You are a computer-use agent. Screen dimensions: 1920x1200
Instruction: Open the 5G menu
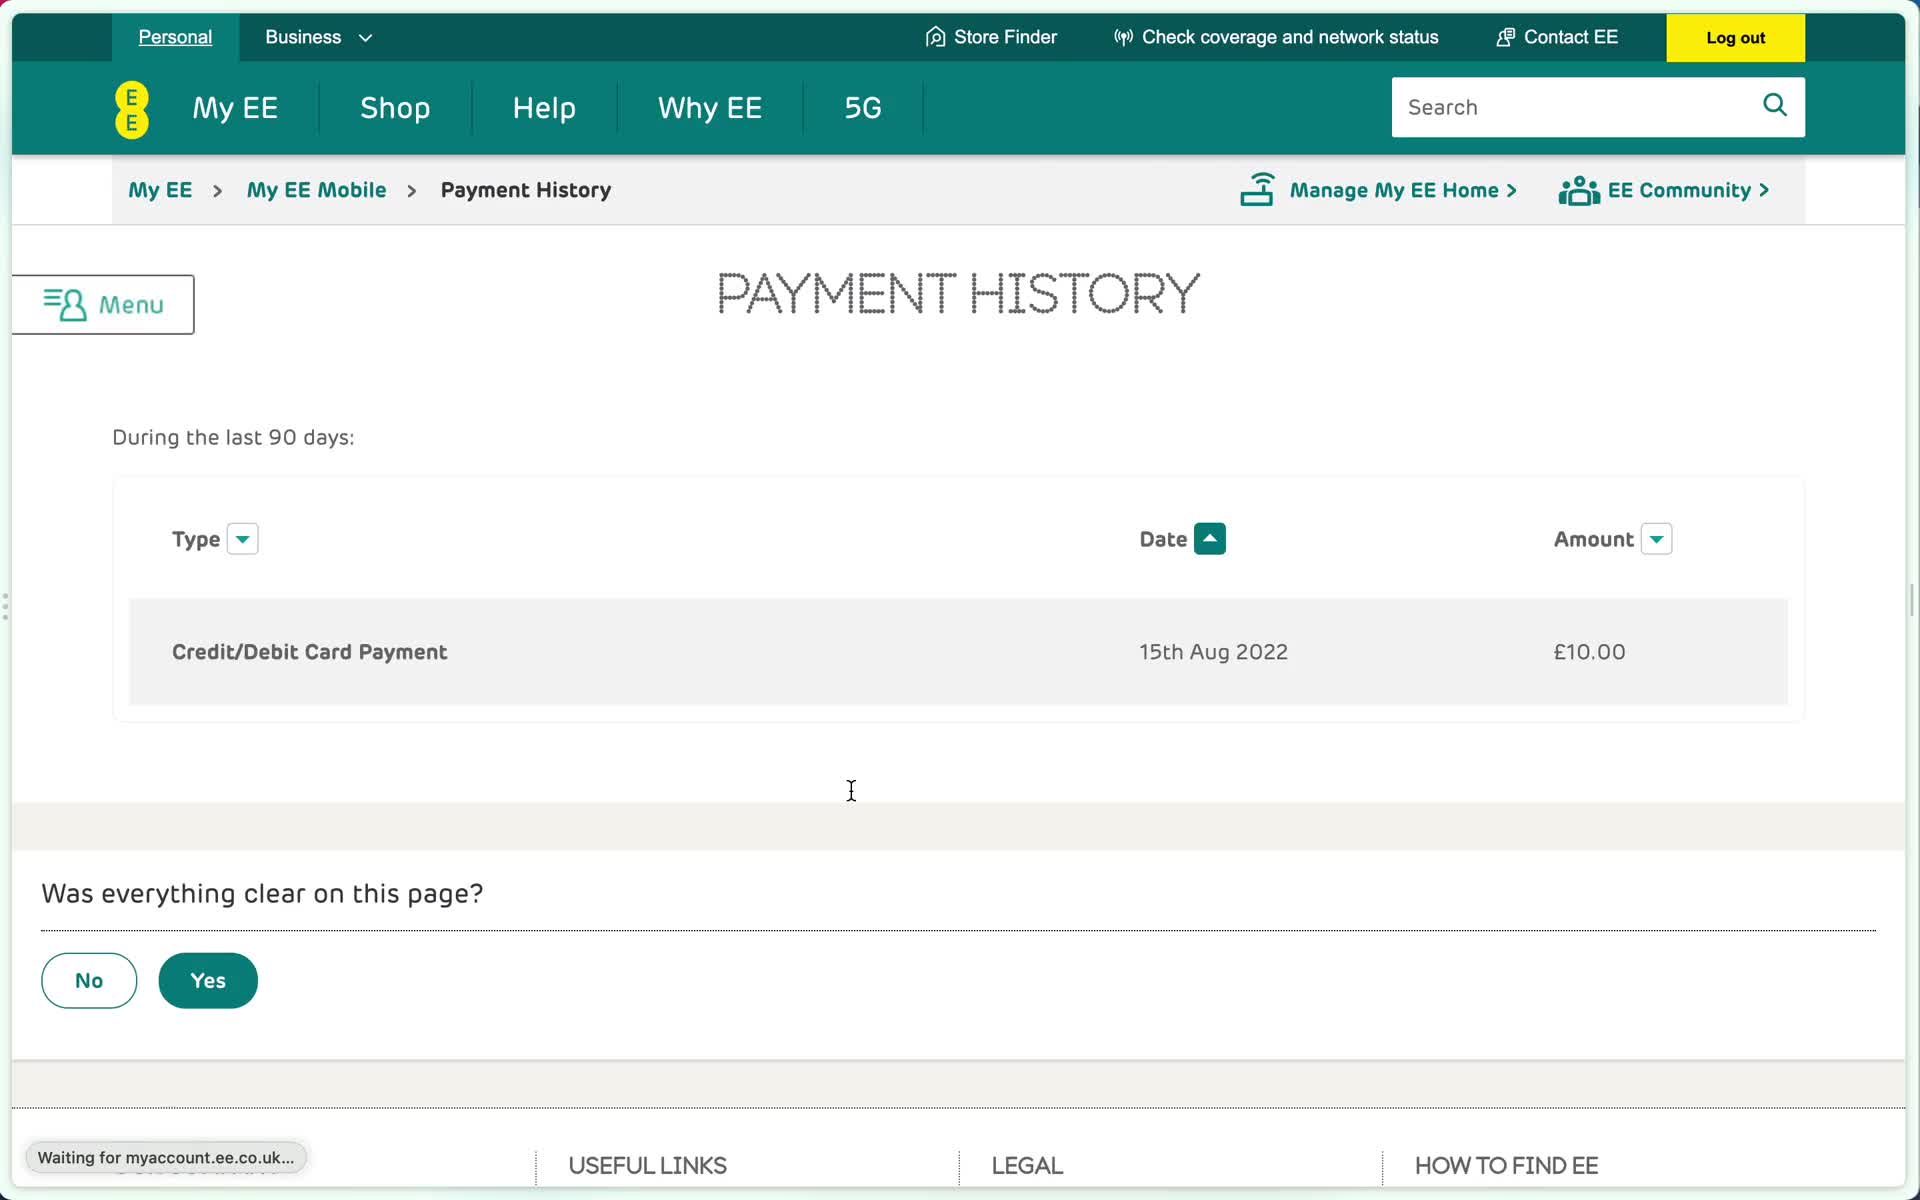click(863, 108)
